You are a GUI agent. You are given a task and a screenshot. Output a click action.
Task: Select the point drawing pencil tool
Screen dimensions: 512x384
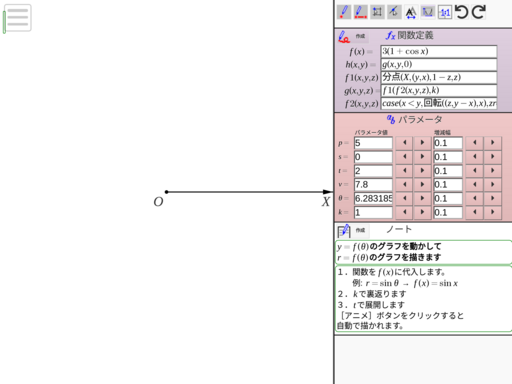(x=344, y=12)
